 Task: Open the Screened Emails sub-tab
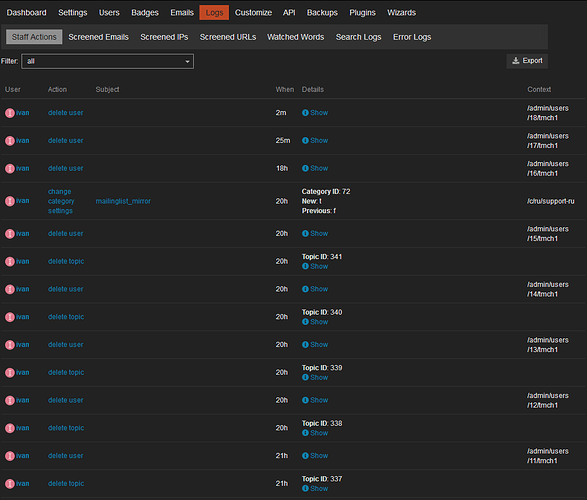pos(98,37)
